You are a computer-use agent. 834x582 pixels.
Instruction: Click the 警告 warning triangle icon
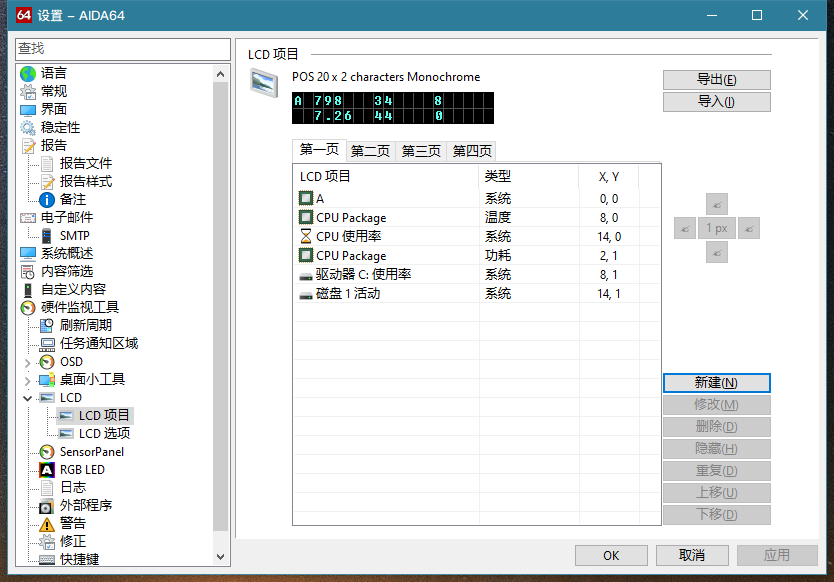[x=47, y=523]
